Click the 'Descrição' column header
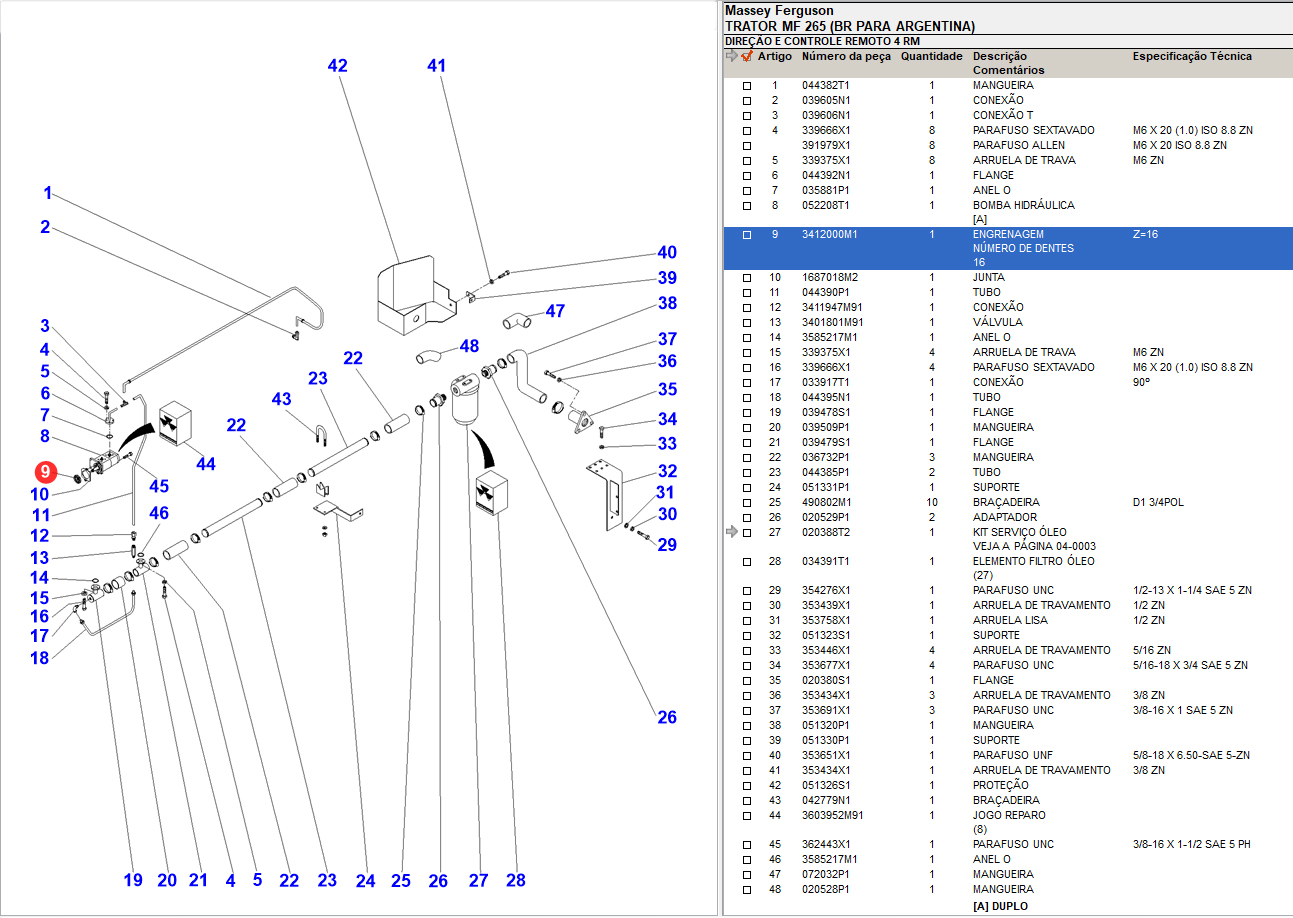 (999, 56)
